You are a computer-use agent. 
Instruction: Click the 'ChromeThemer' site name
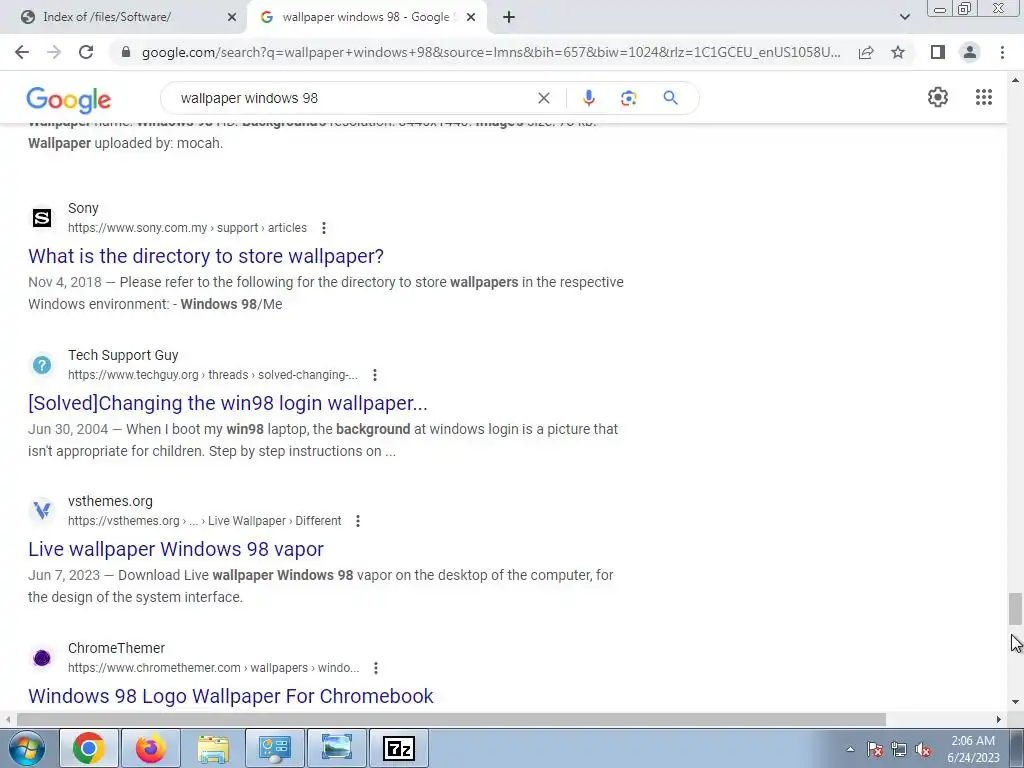click(x=116, y=648)
